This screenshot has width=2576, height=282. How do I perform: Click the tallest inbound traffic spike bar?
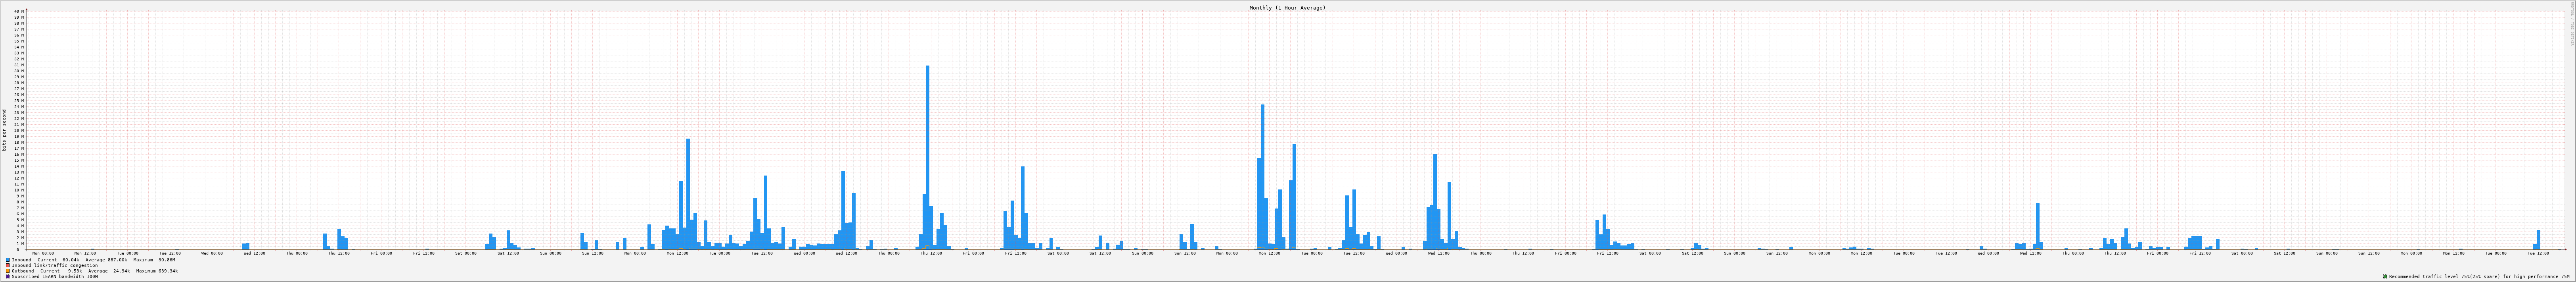[x=927, y=150]
